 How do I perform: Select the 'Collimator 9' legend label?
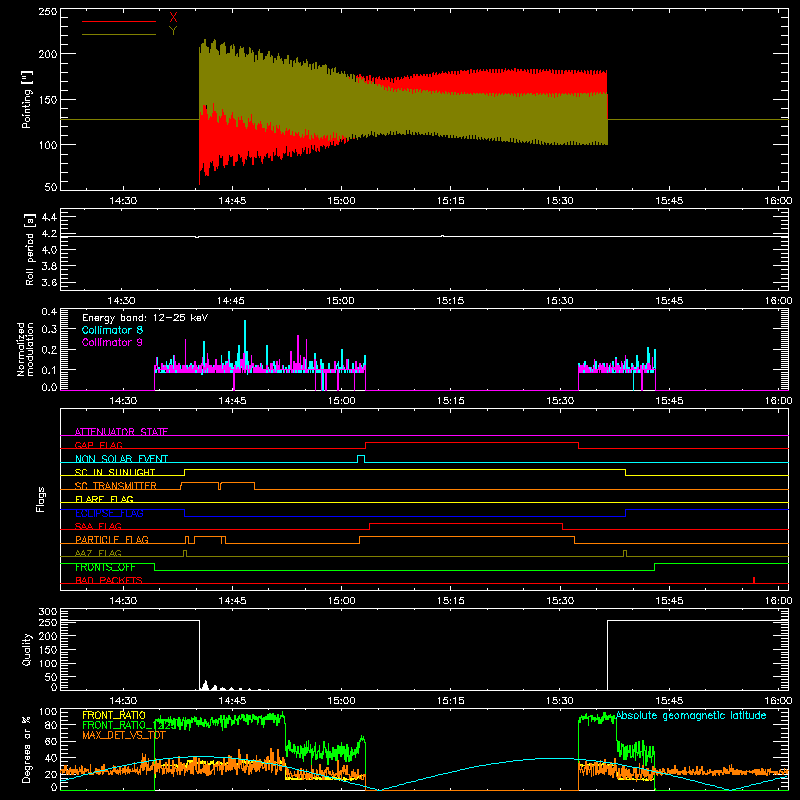[x=112, y=342]
